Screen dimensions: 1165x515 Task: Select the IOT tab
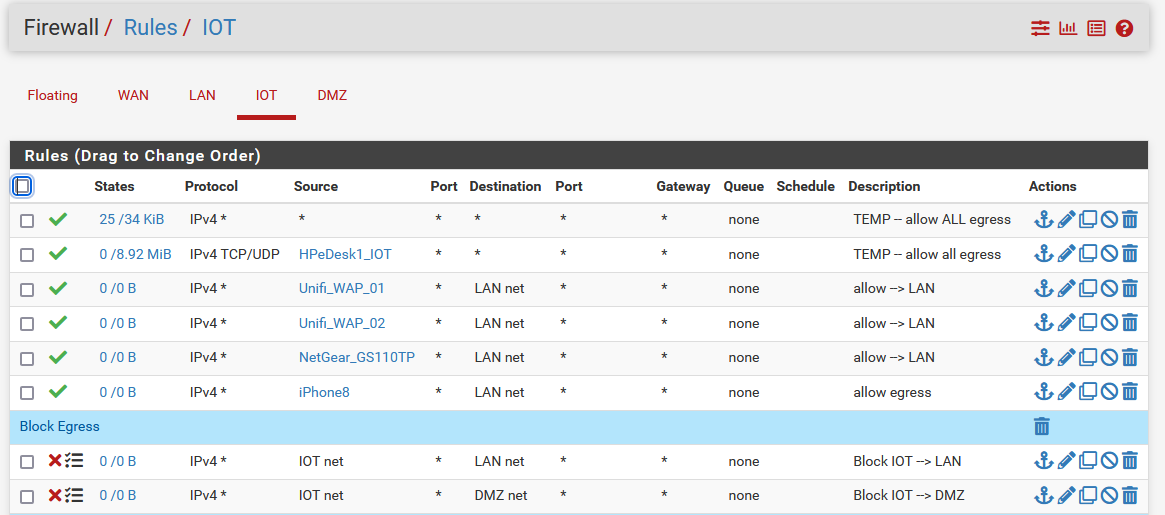click(266, 95)
